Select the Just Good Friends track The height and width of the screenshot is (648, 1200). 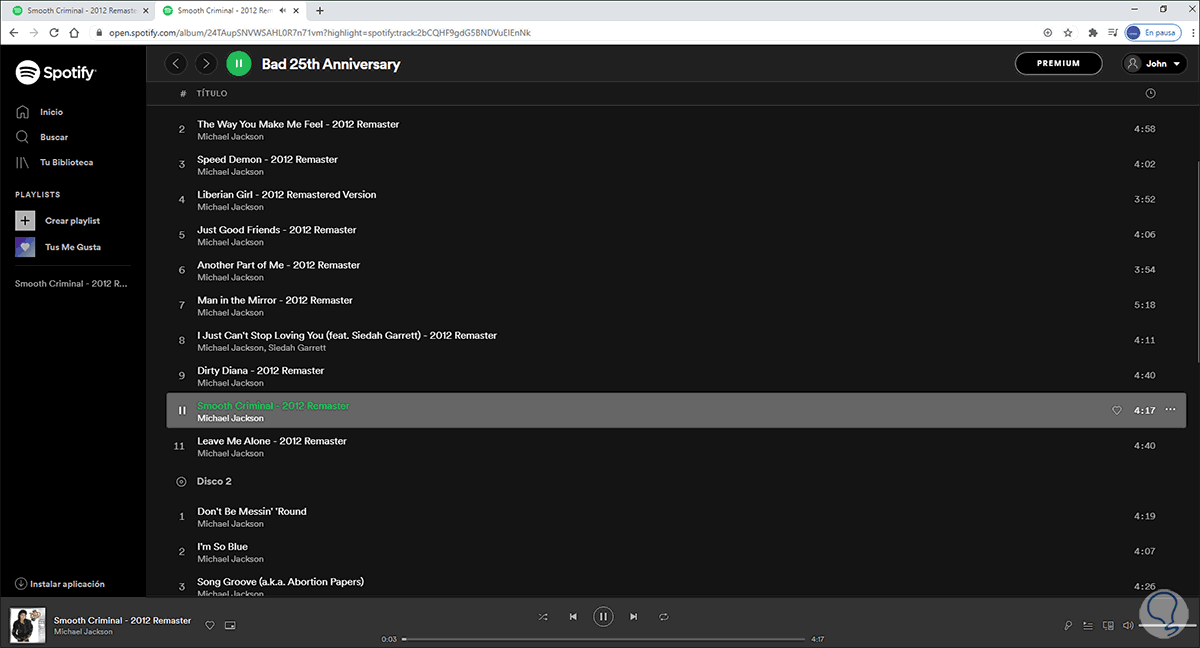[277, 229]
